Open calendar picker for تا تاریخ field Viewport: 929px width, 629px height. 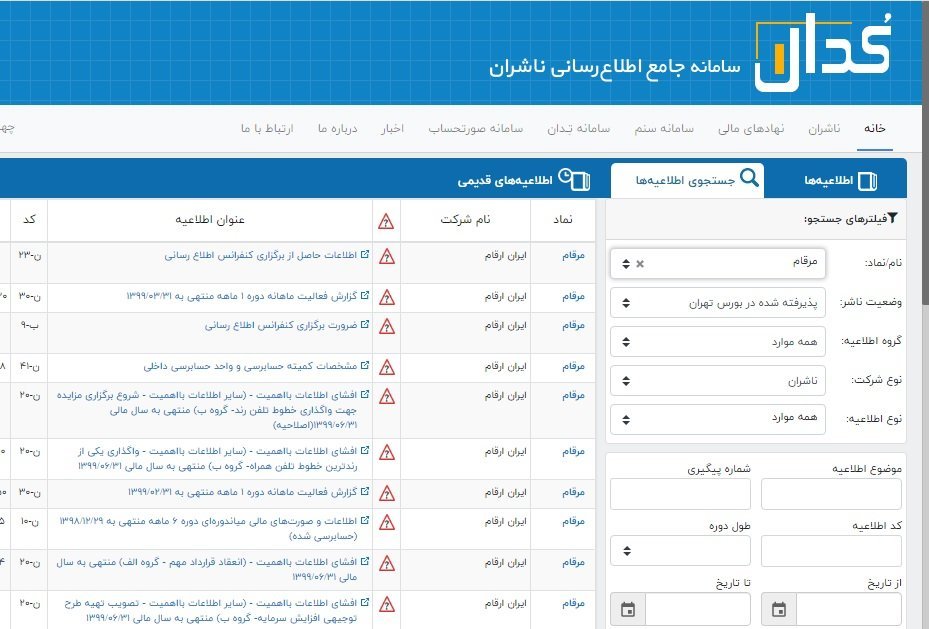628,609
